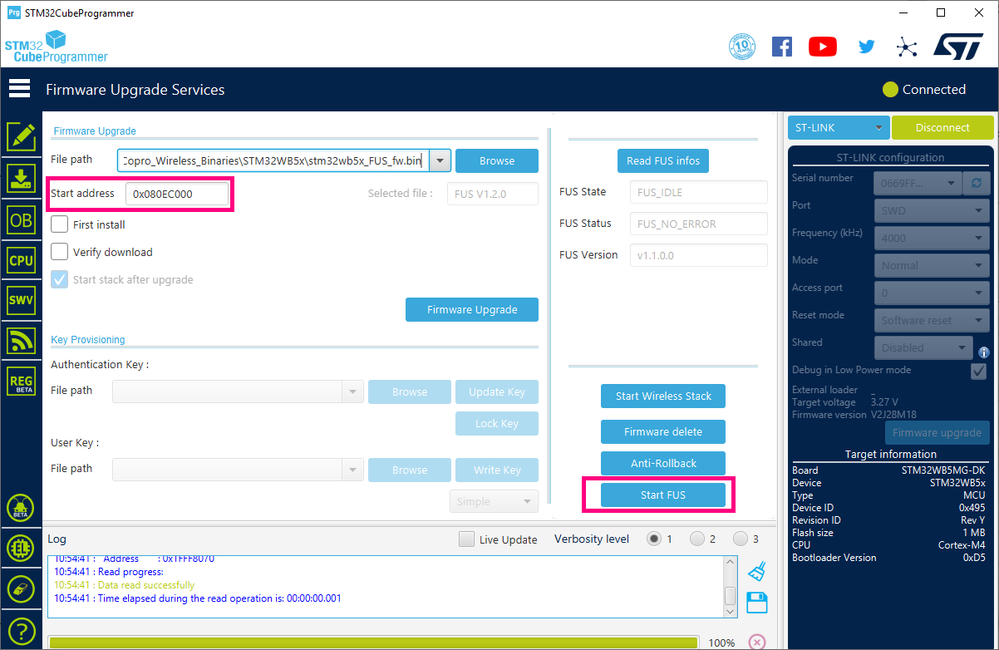Viewport: 999px width, 650px height.
Task: Open the REG beta registers icon
Action: tap(21, 382)
